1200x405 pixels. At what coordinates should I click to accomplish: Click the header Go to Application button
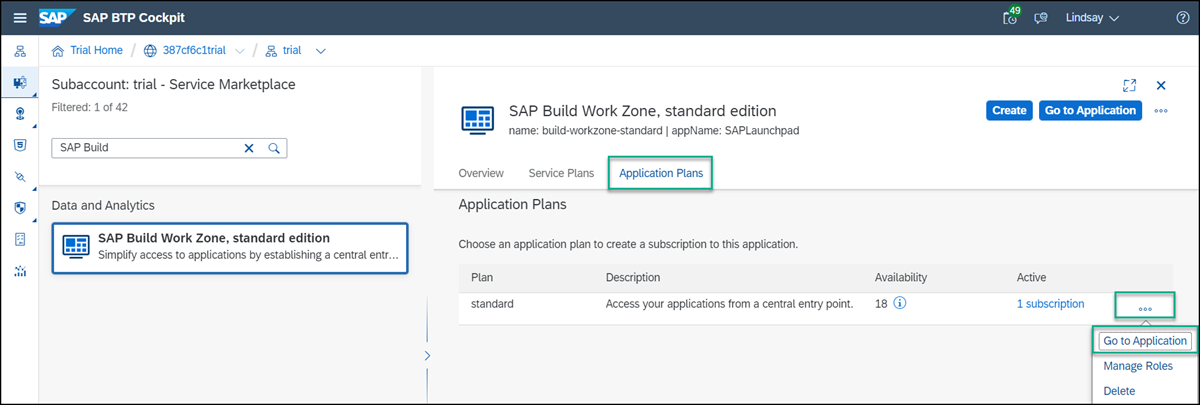click(x=1090, y=110)
